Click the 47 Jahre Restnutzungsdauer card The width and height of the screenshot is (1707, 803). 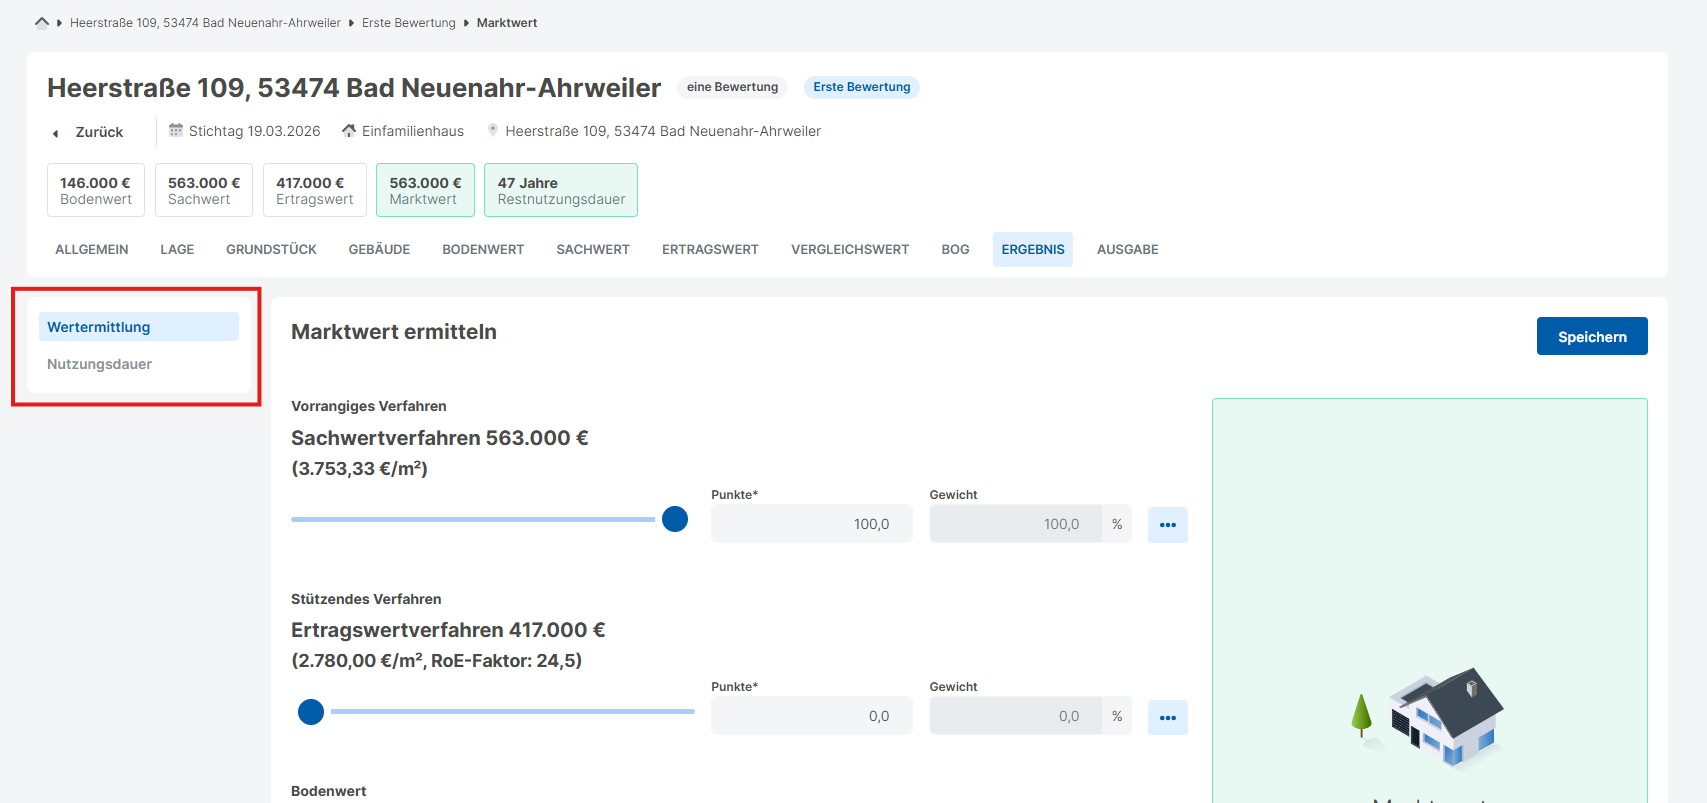click(560, 190)
